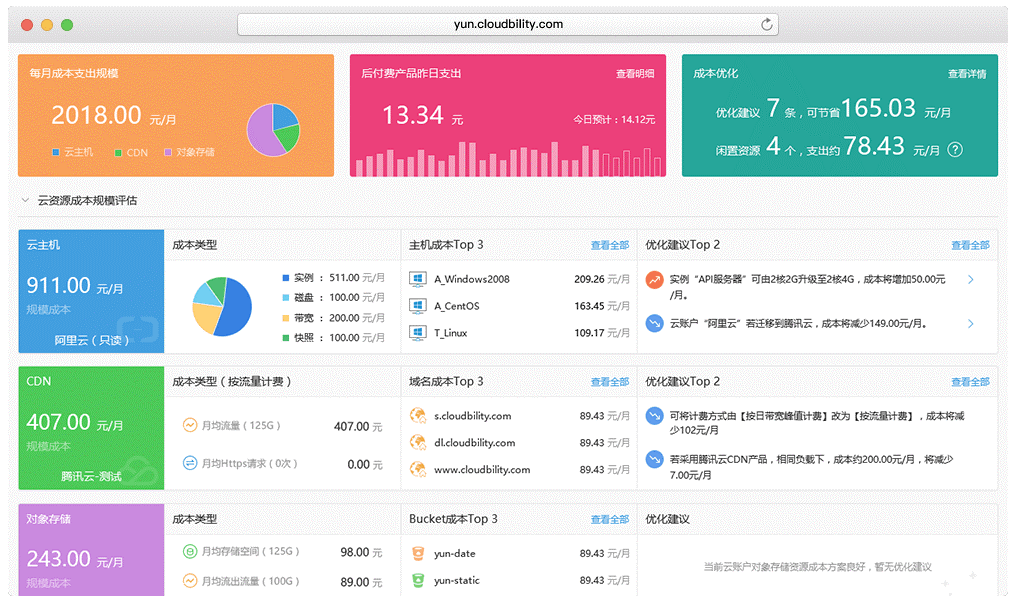Open 查看明细 on the pink spending card
Viewport: 1016px width, 606px height.
pyautogui.click(x=635, y=74)
